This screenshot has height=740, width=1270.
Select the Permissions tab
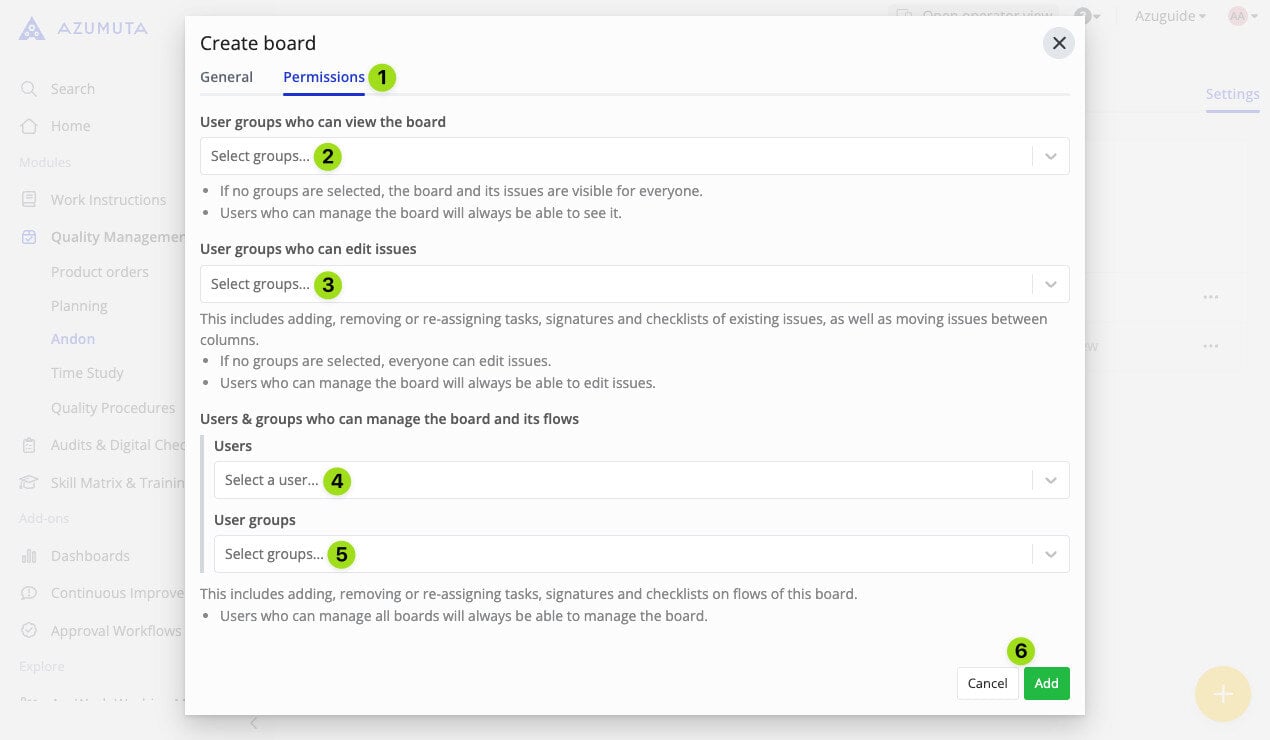point(324,77)
